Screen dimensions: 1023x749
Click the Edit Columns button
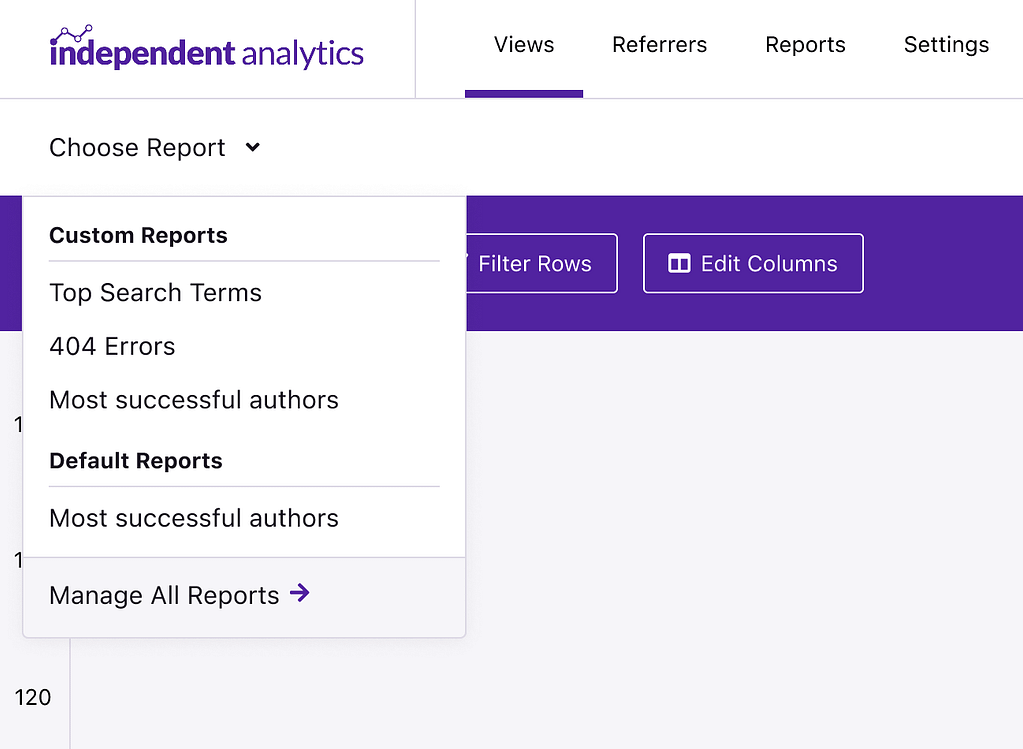point(753,264)
